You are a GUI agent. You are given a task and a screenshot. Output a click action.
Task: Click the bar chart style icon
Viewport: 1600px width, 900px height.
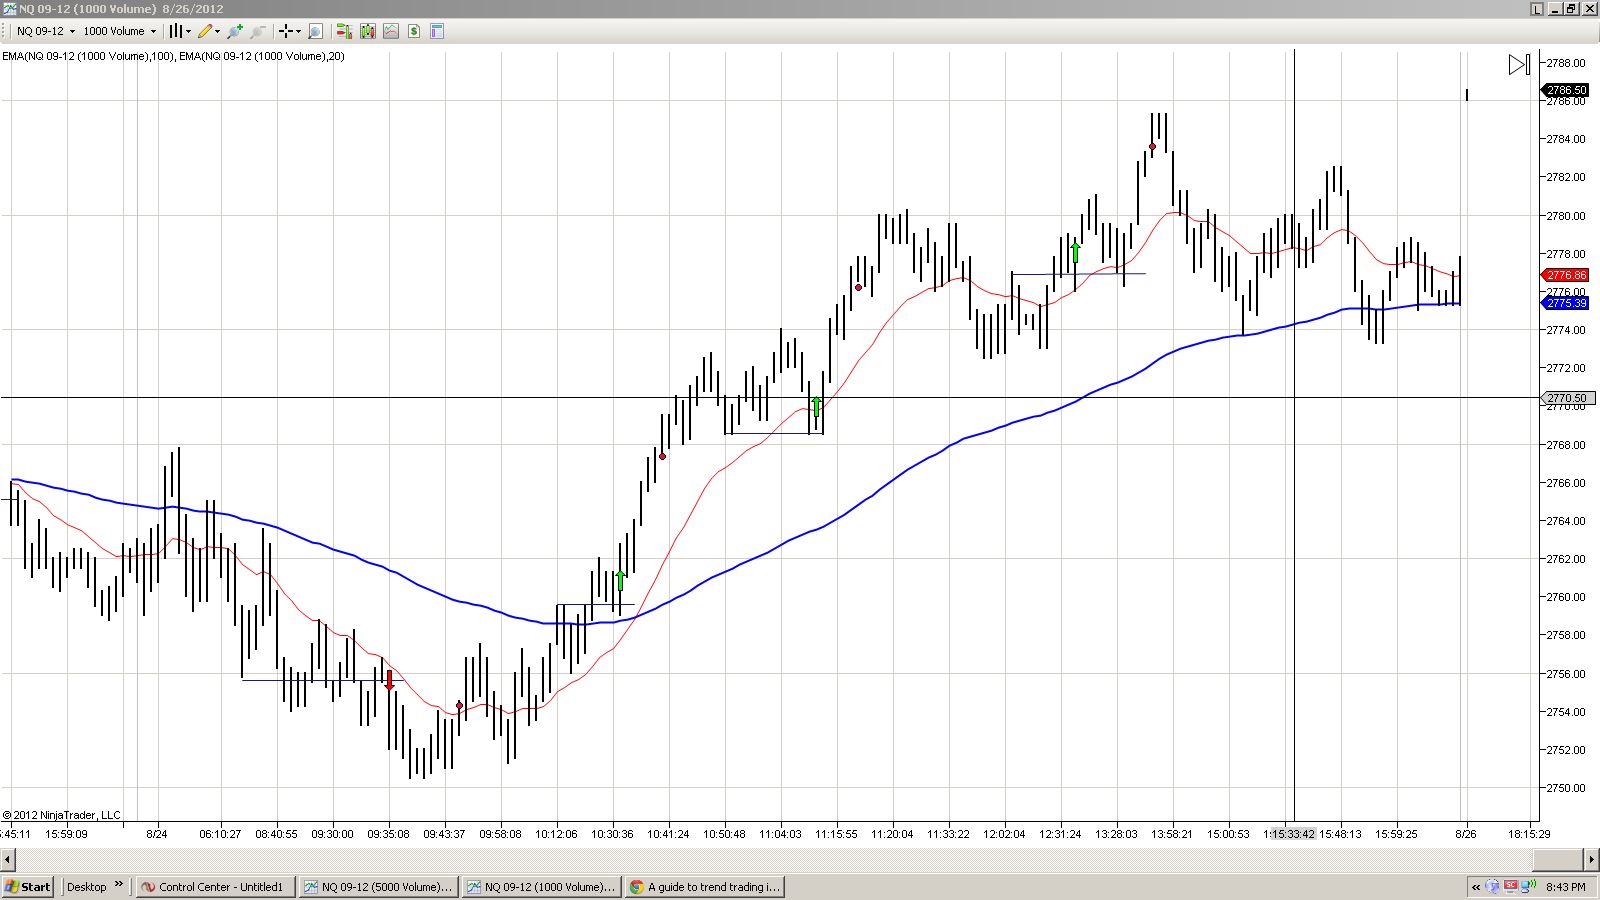(x=175, y=31)
